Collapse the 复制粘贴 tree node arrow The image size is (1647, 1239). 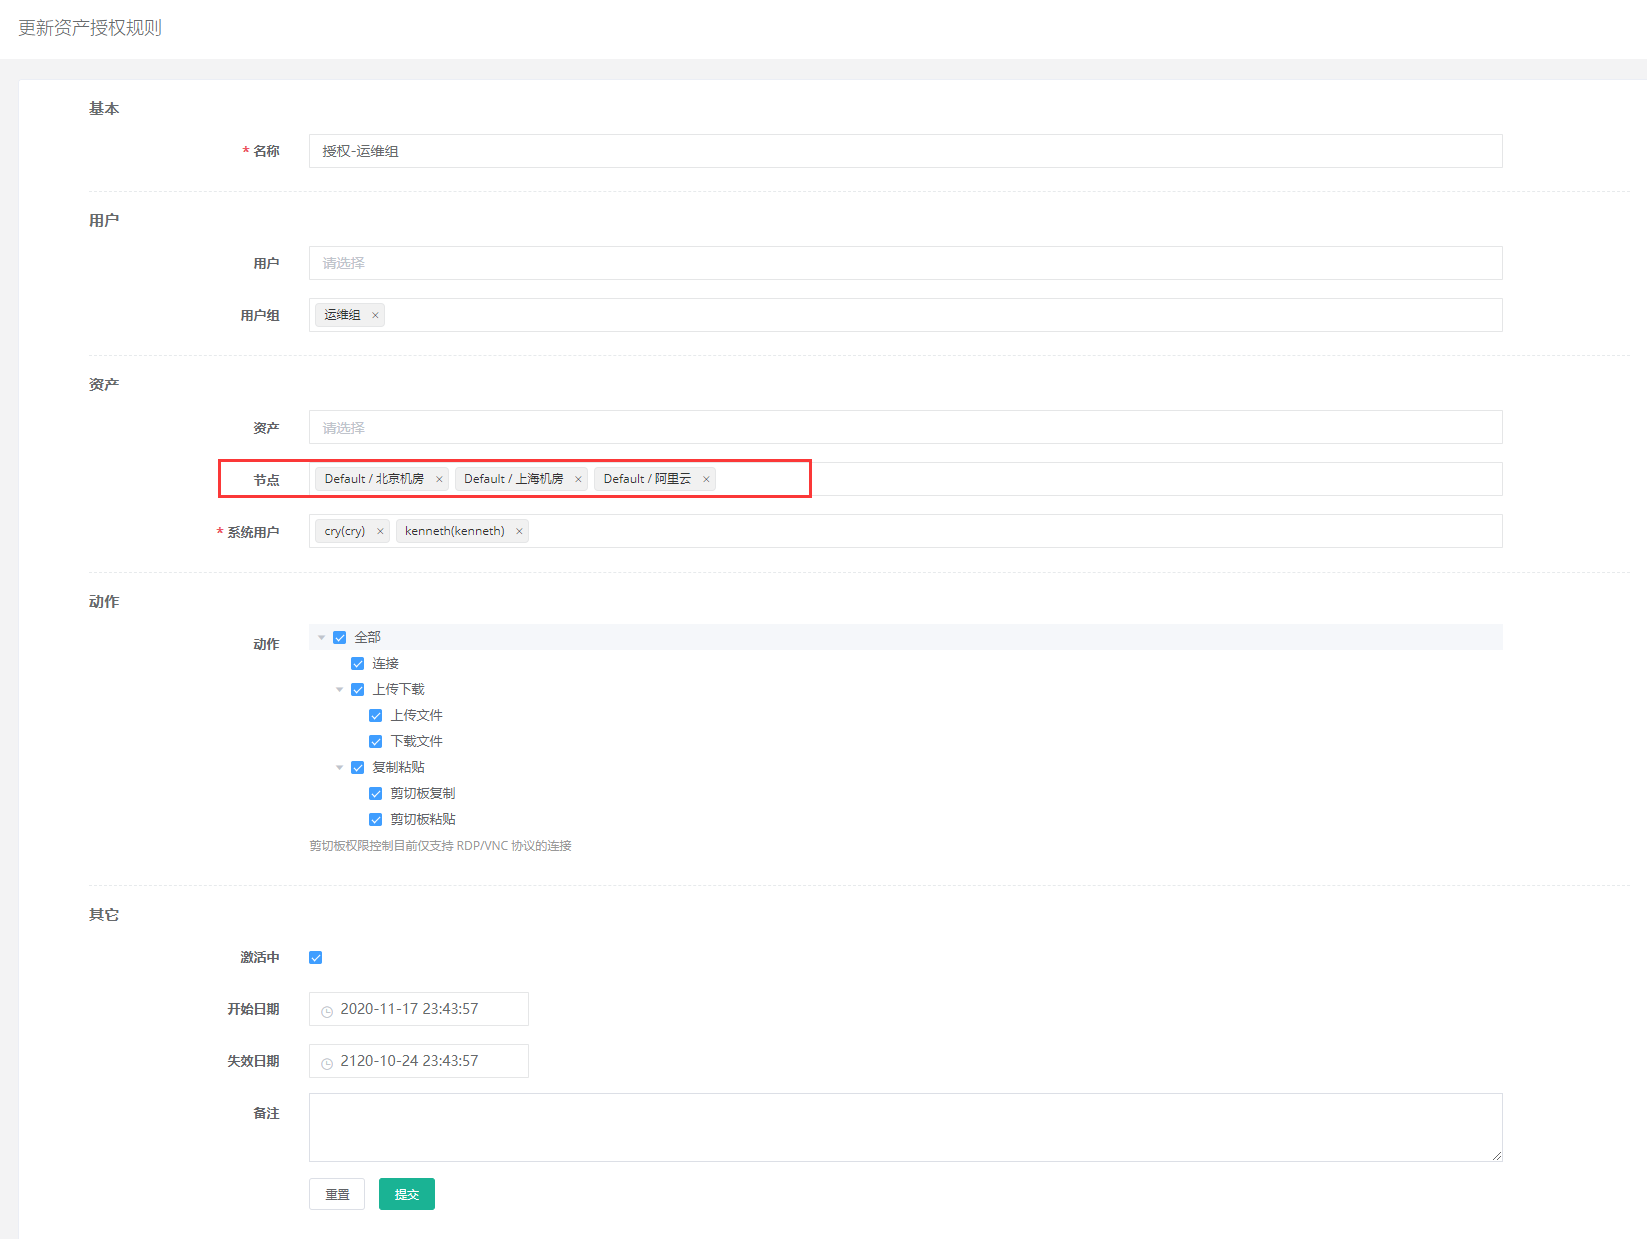coord(340,767)
